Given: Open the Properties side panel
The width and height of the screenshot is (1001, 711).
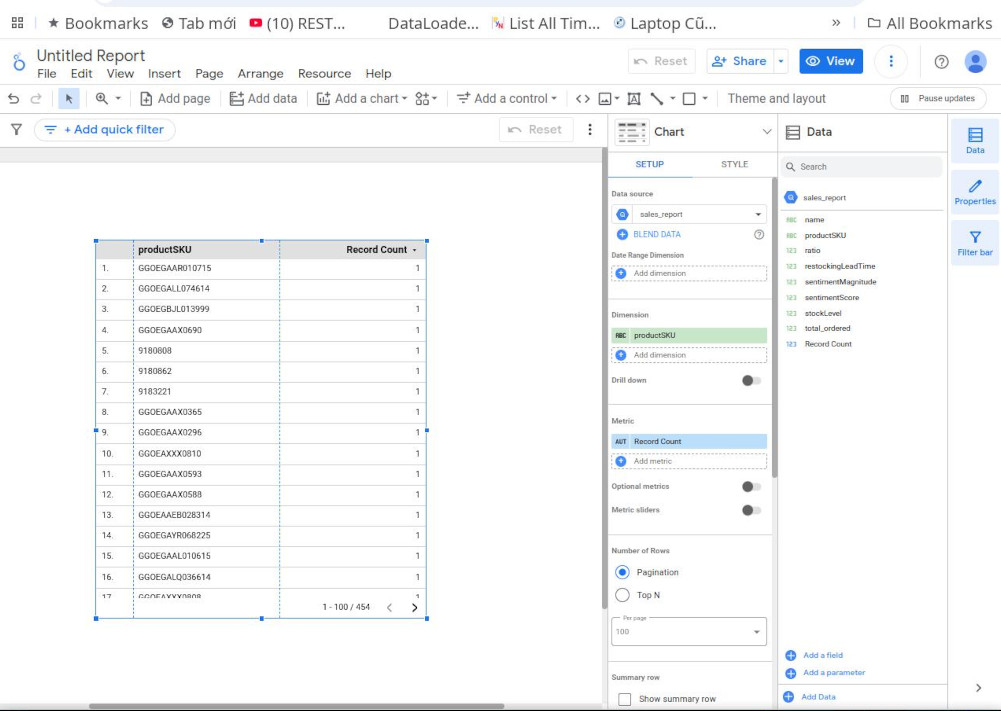Looking at the screenshot, I should pos(975,191).
